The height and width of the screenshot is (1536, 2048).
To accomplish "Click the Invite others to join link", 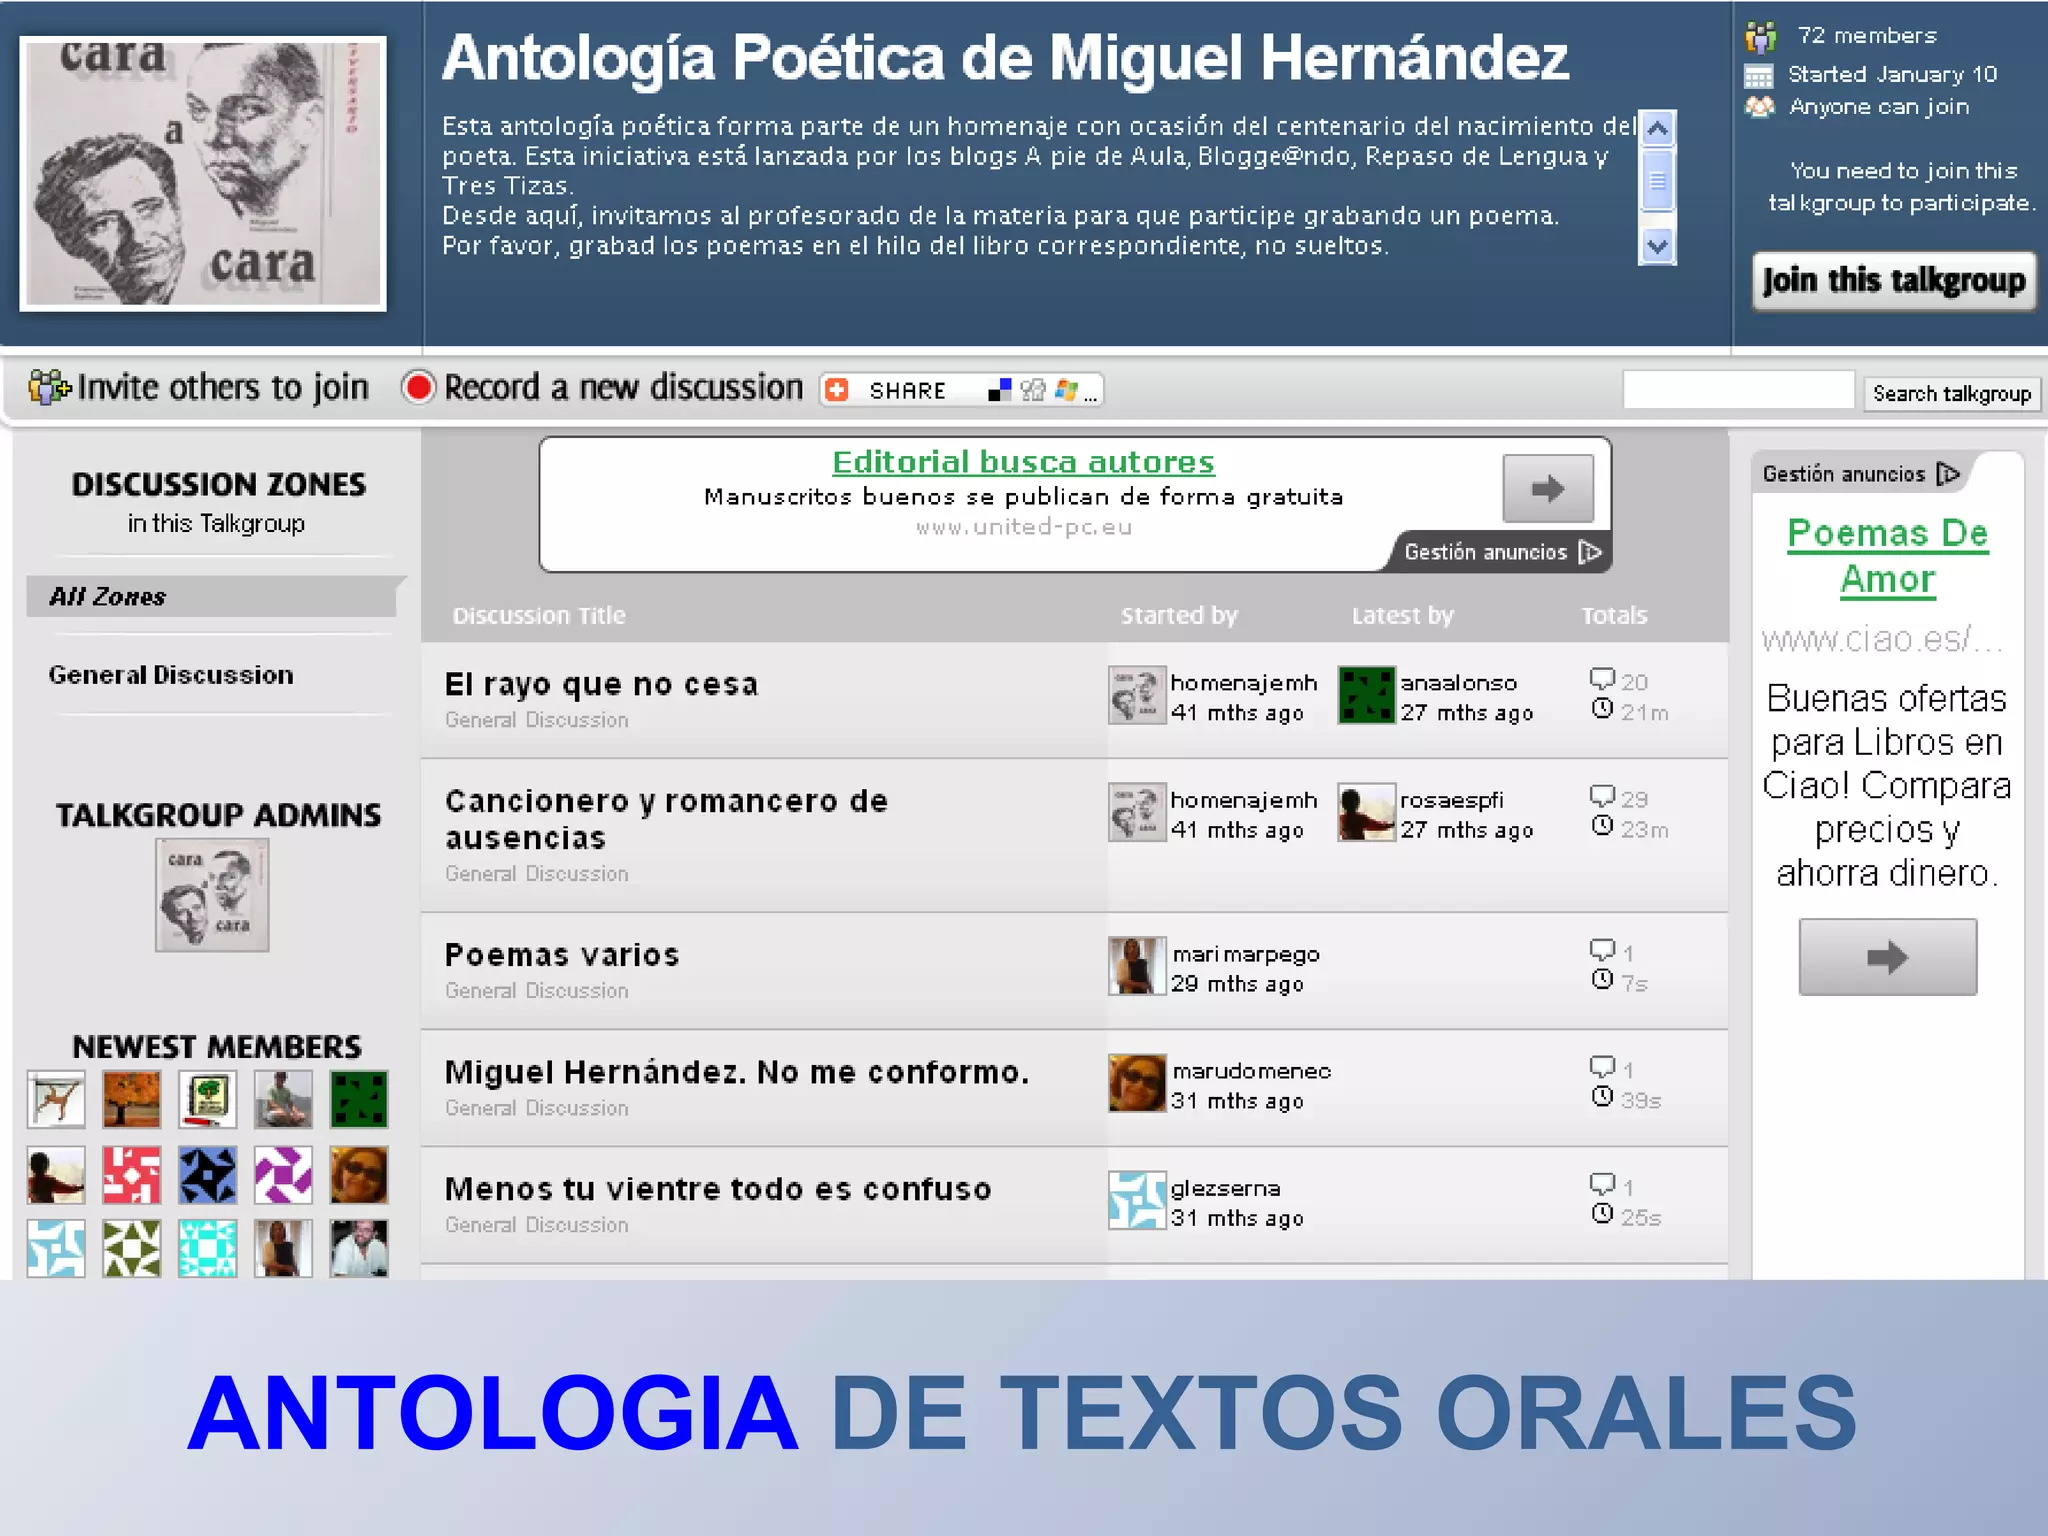I will click(x=223, y=387).
